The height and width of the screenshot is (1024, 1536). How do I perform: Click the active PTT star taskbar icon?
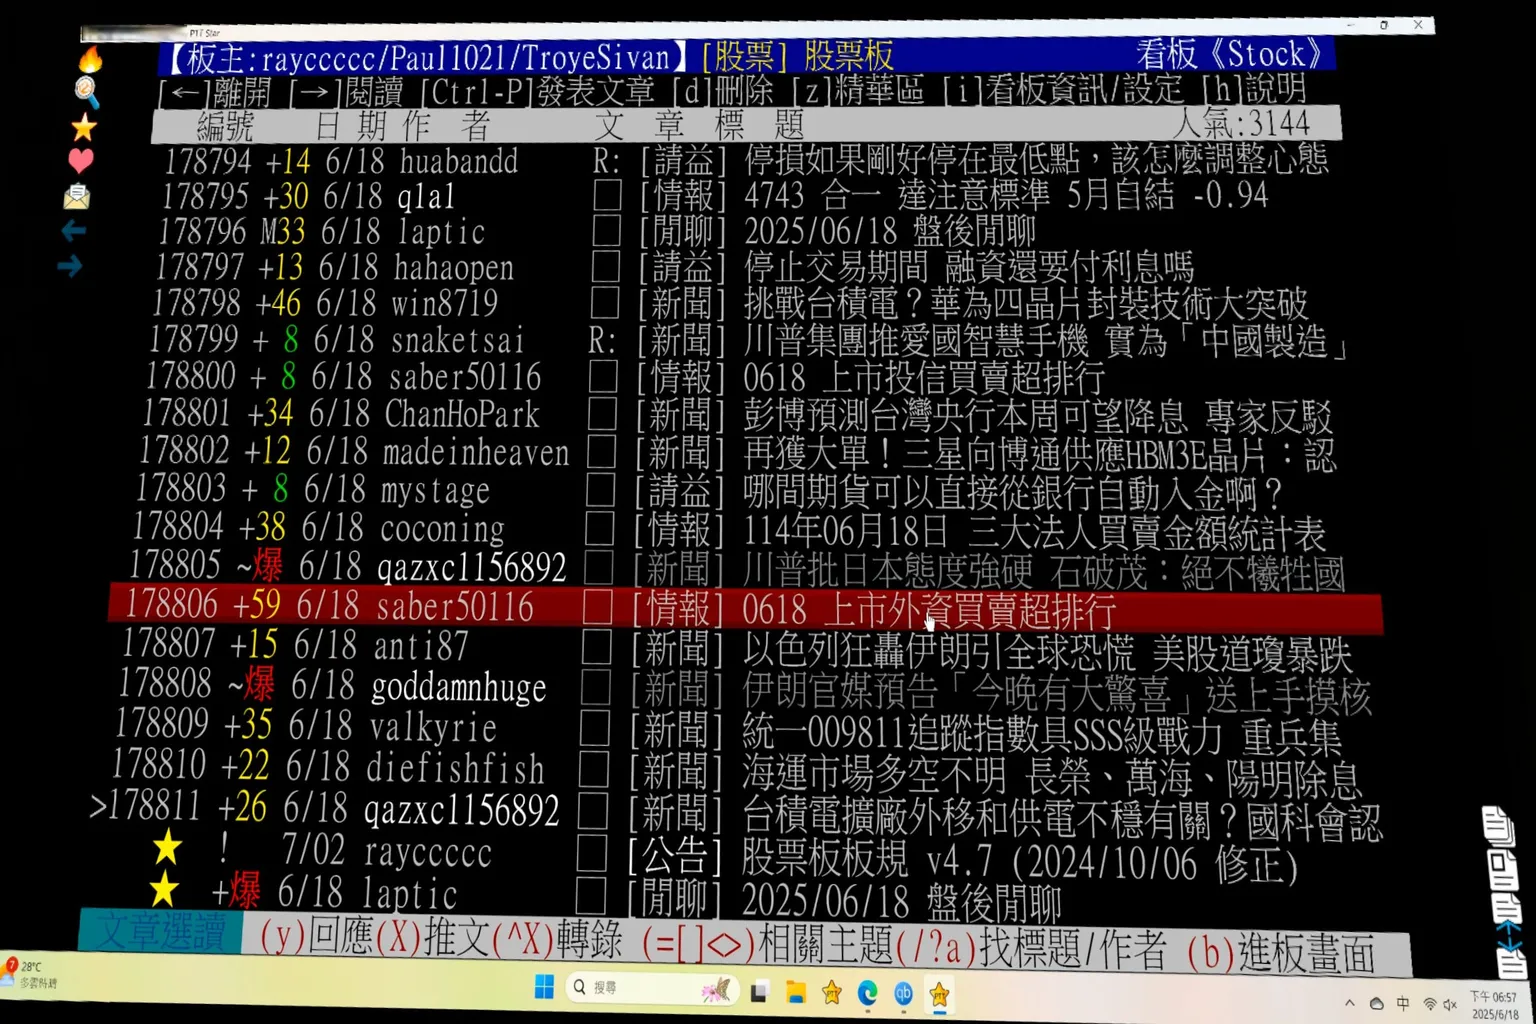tap(939, 994)
